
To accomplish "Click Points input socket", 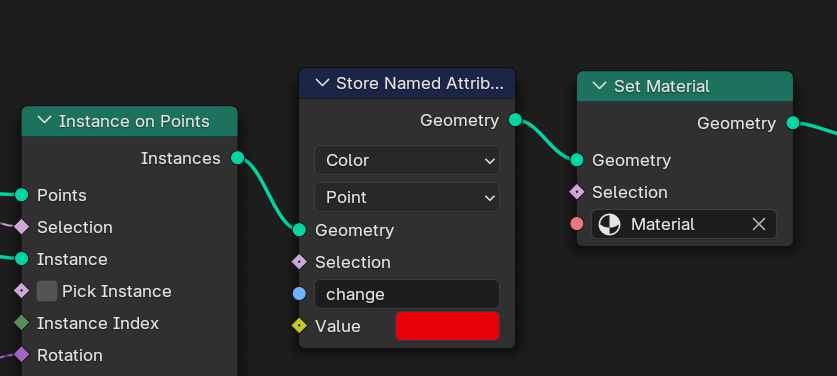I will click(x=21, y=195).
